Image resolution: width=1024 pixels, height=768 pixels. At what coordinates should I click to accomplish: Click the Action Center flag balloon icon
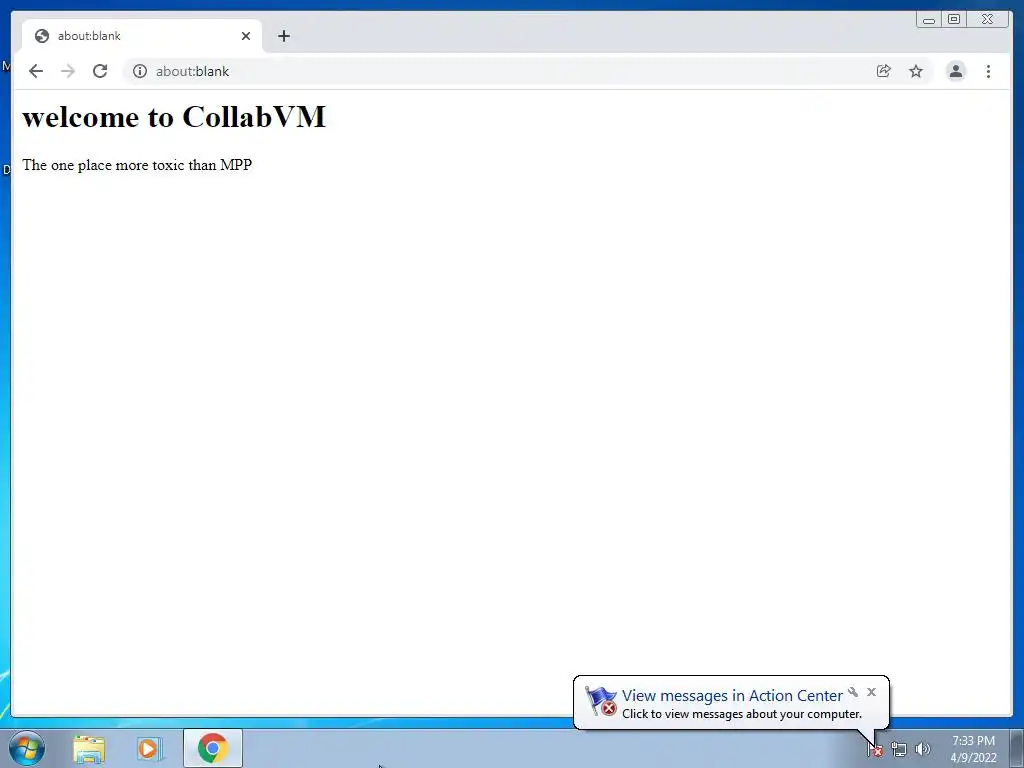coord(601,701)
